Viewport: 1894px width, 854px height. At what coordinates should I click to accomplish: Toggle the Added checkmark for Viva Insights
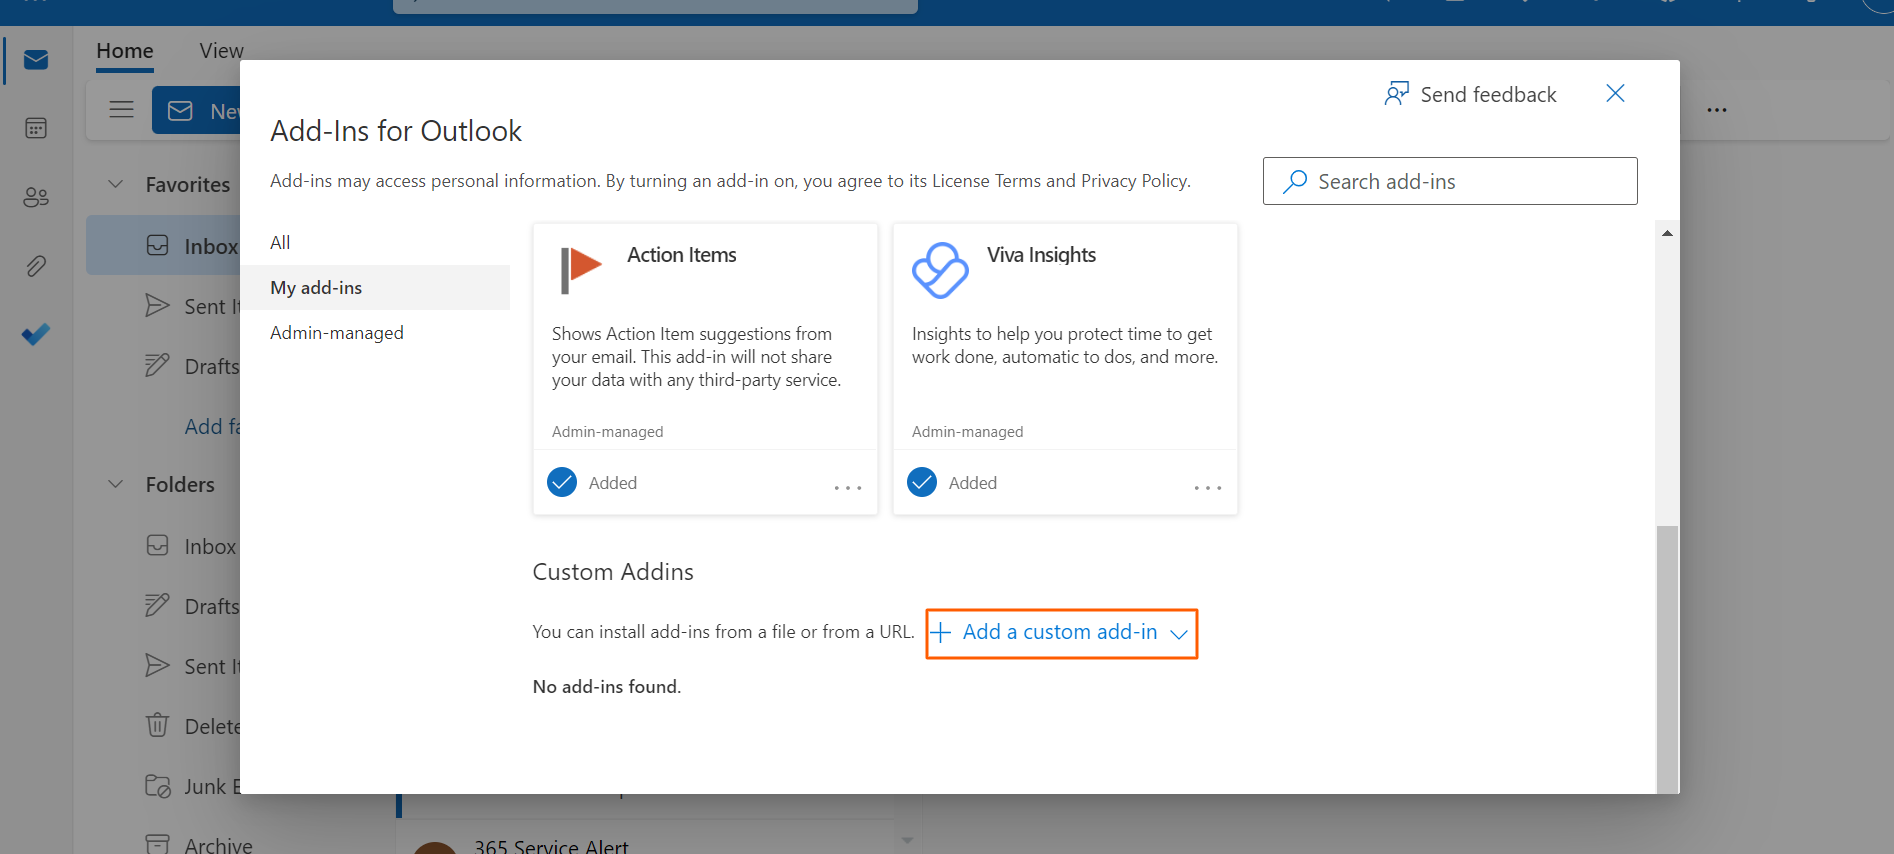coord(922,482)
